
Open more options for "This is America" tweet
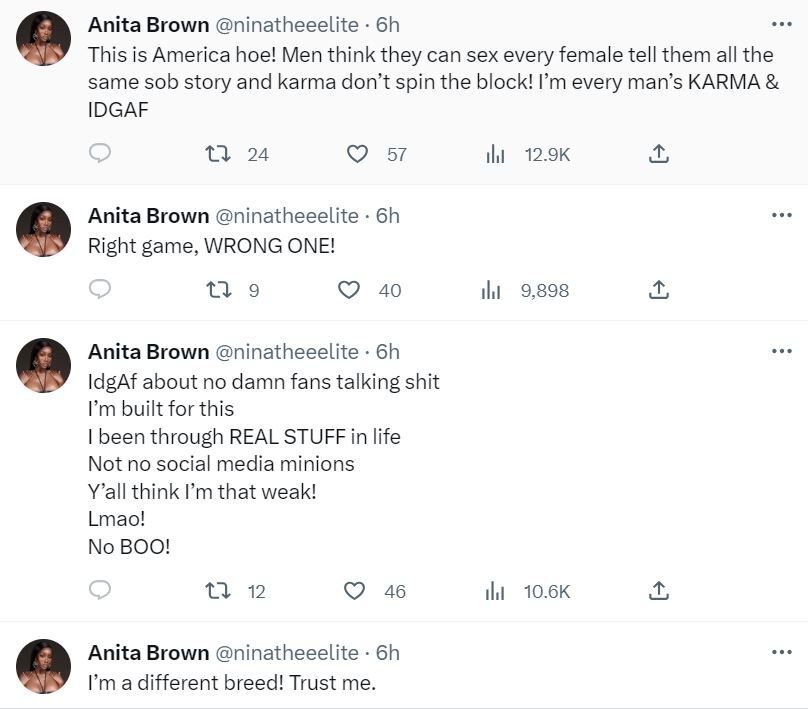pyautogui.click(x=780, y=23)
